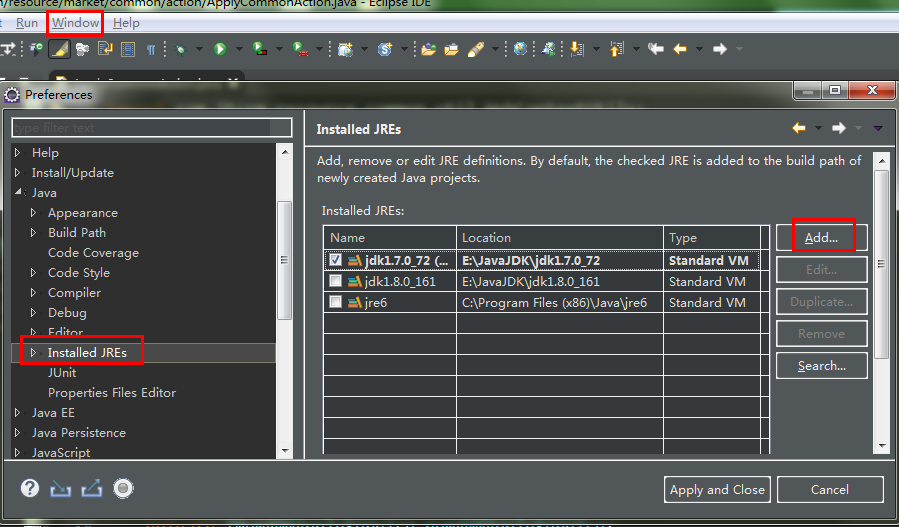Select Installed JREs in the preferences tree

click(x=87, y=353)
